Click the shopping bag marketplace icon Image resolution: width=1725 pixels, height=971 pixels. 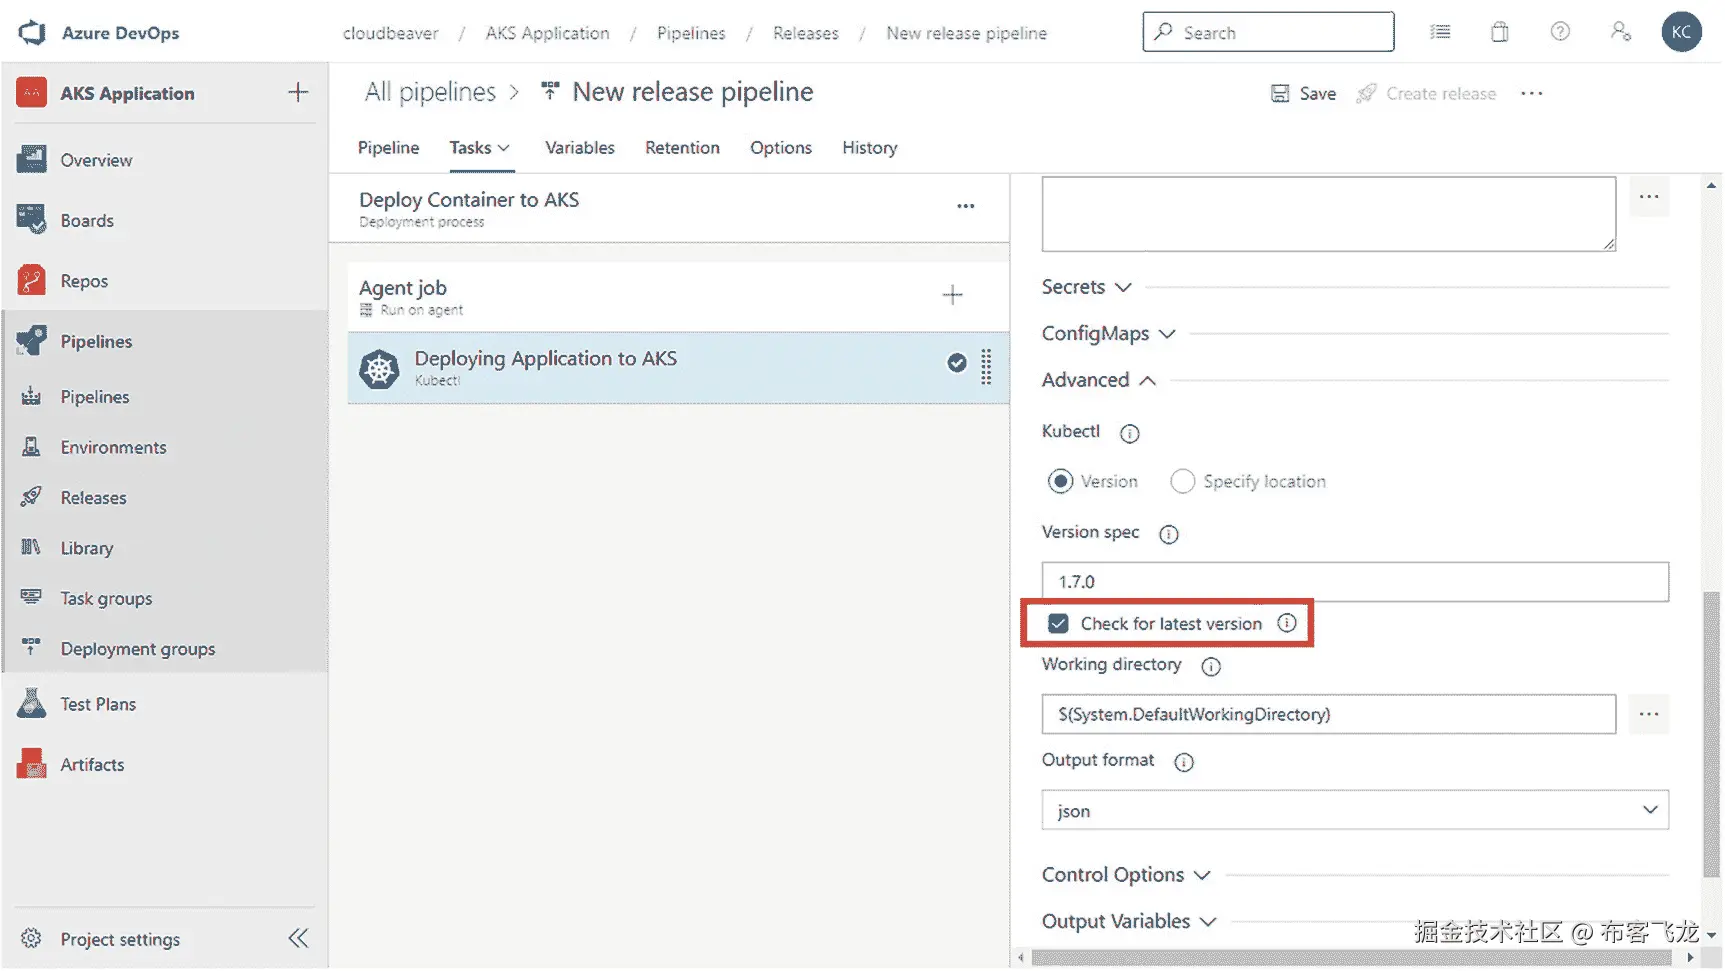pos(1500,32)
